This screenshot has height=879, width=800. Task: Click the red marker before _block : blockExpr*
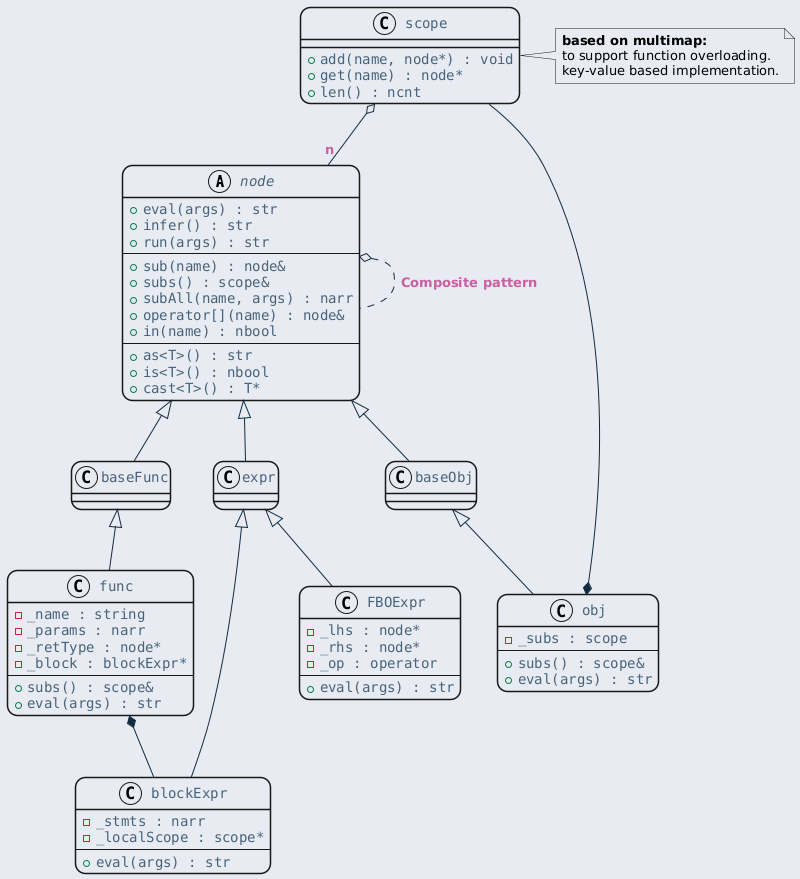coord(19,664)
